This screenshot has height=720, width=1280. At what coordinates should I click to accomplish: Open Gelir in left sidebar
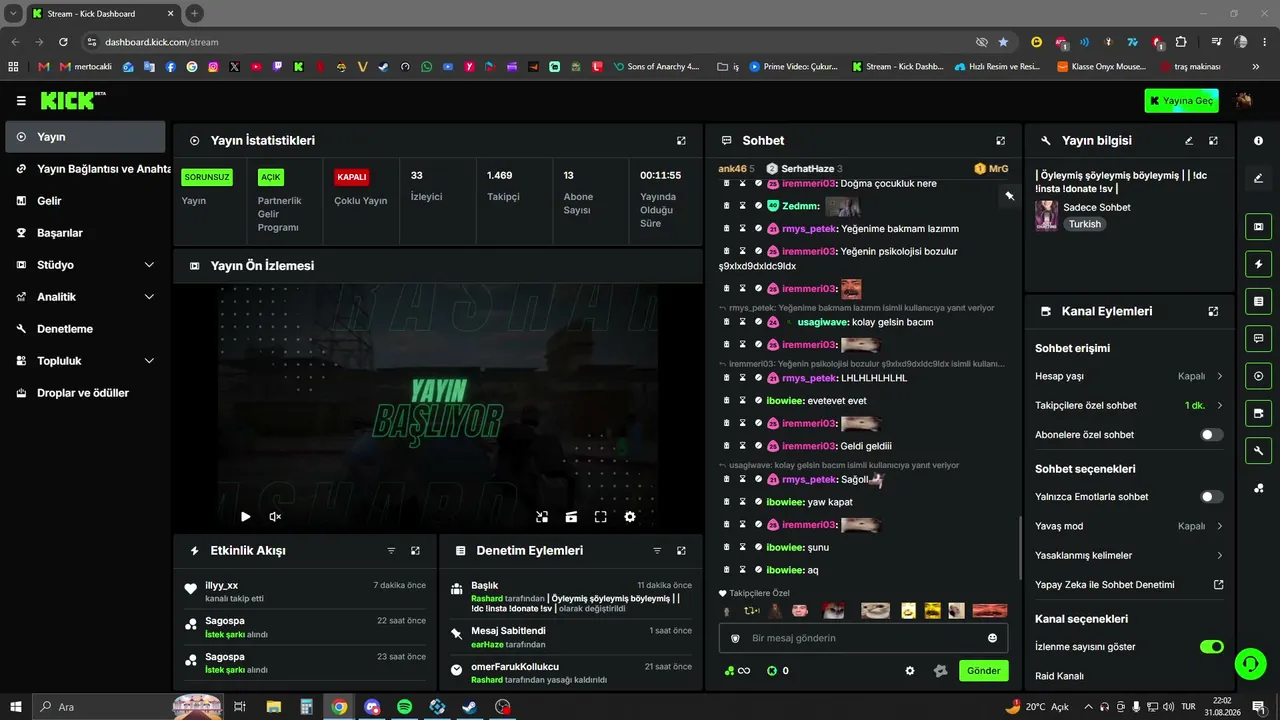pyautogui.click(x=85, y=201)
